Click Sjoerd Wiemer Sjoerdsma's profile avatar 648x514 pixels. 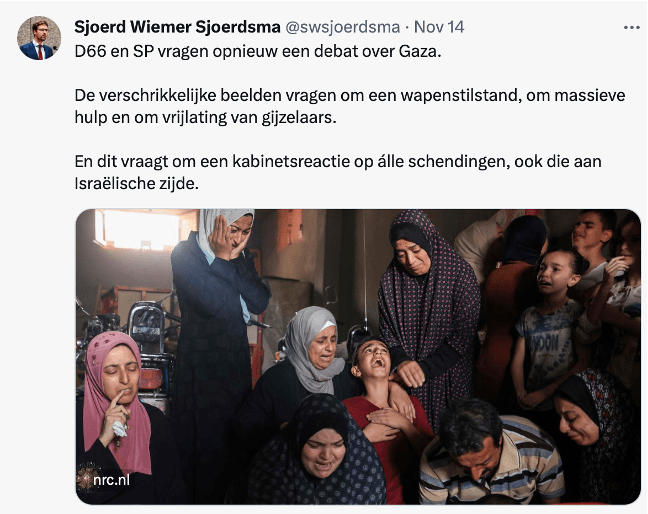click(x=39, y=38)
